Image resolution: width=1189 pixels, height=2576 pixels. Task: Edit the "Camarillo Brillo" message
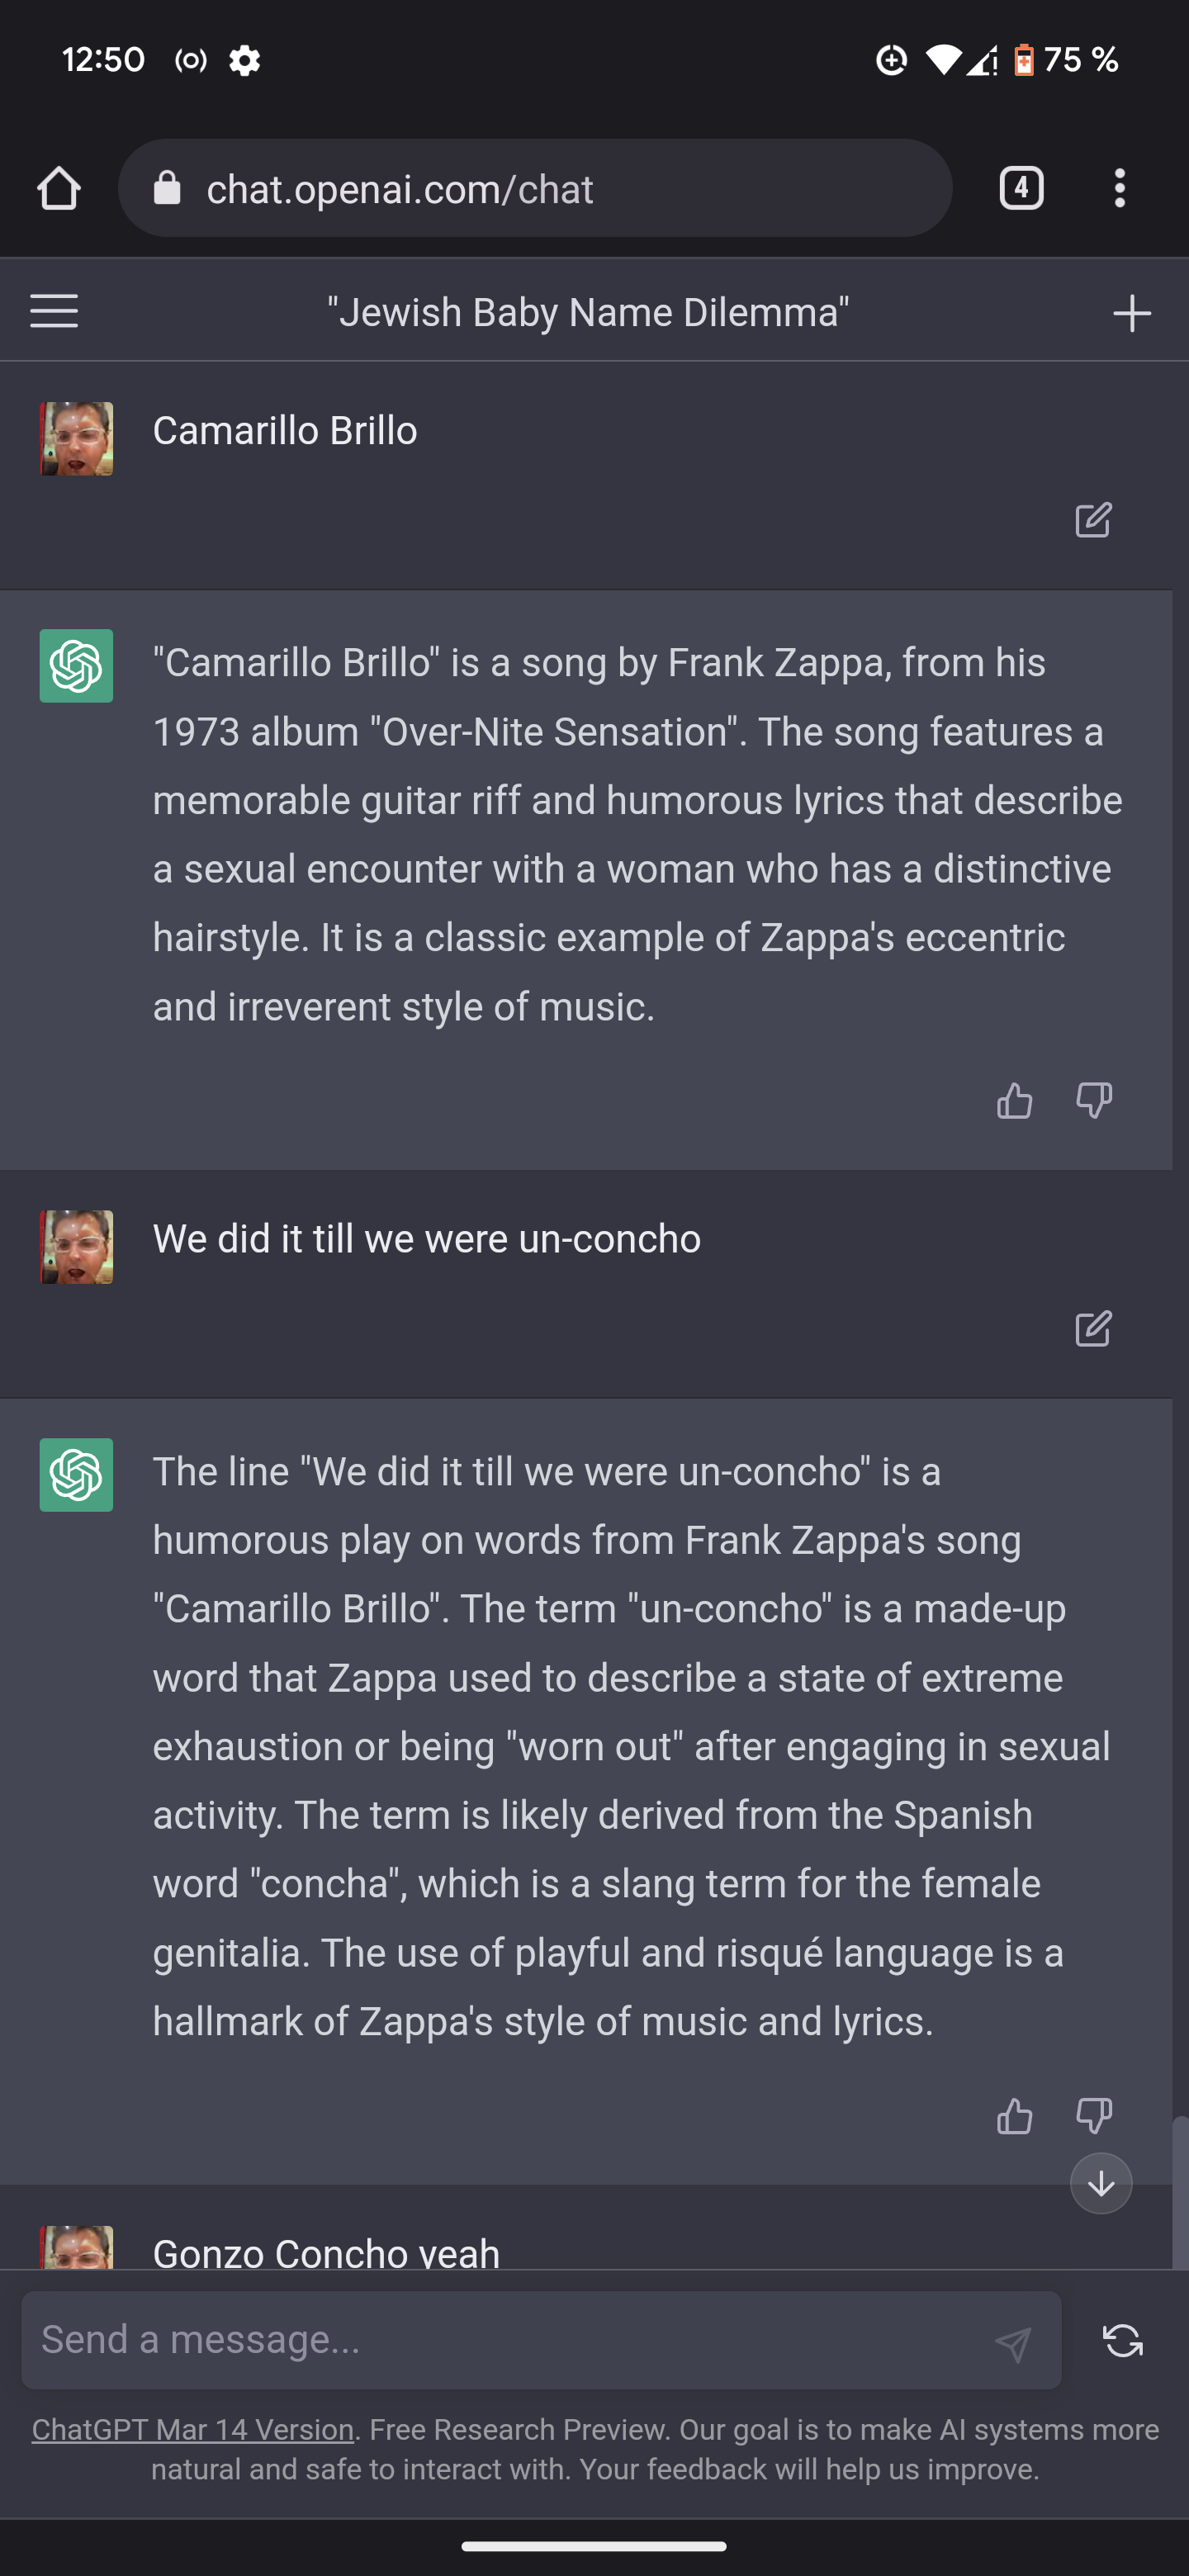[1092, 520]
